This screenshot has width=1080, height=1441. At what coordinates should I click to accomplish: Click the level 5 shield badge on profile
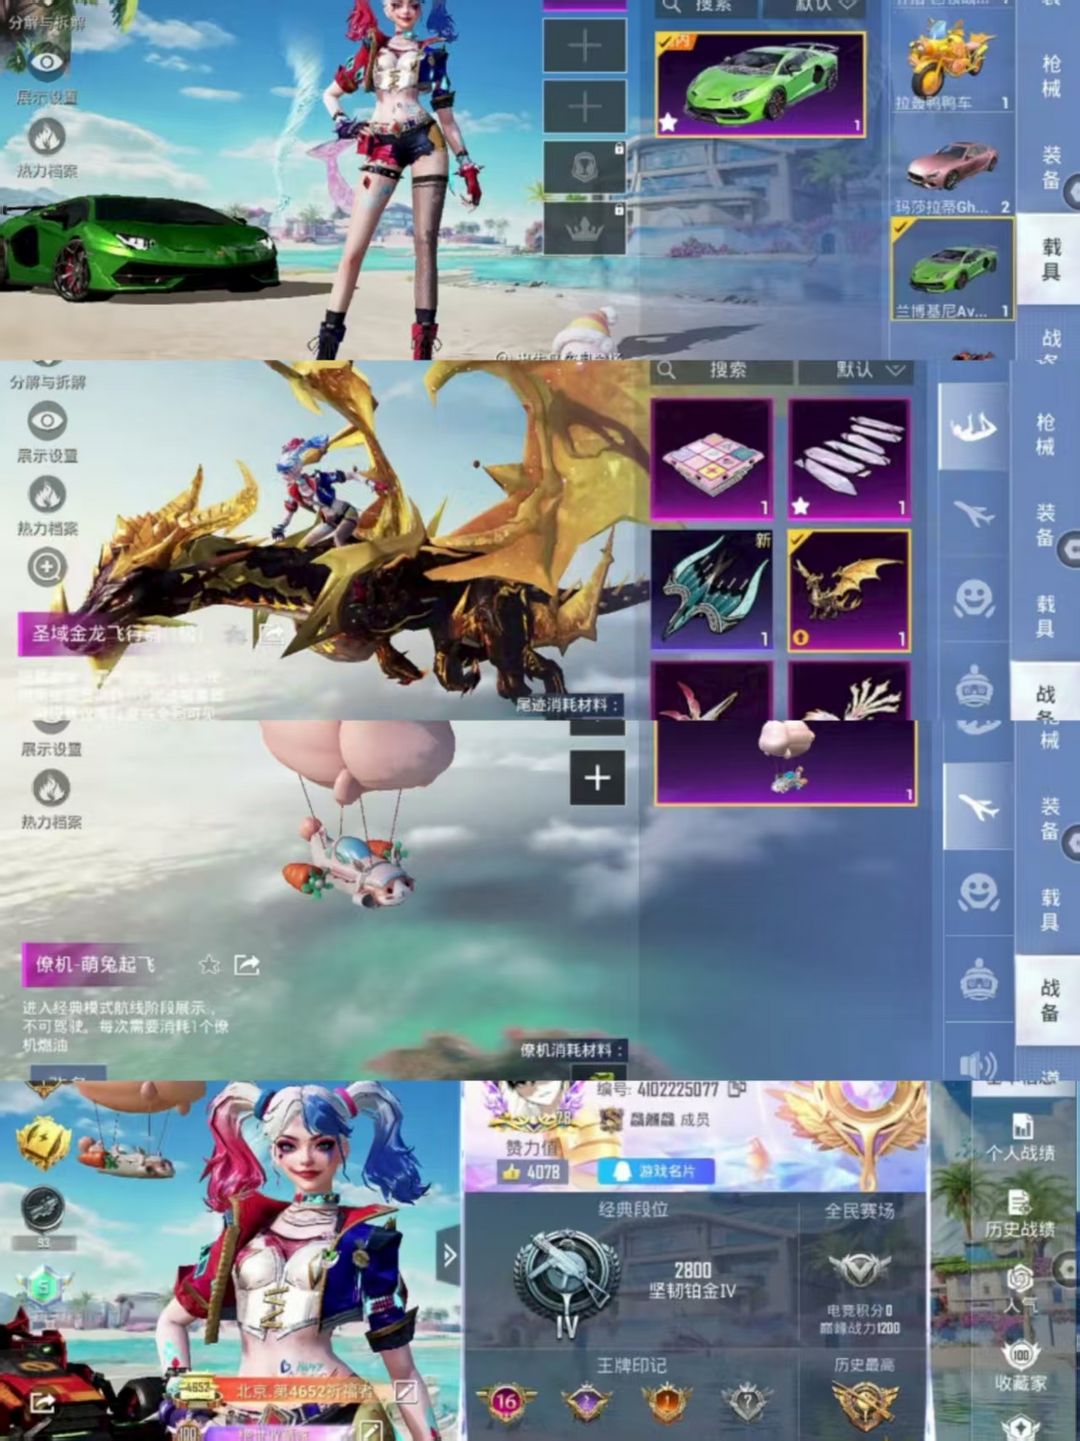(x=44, y=1284)
